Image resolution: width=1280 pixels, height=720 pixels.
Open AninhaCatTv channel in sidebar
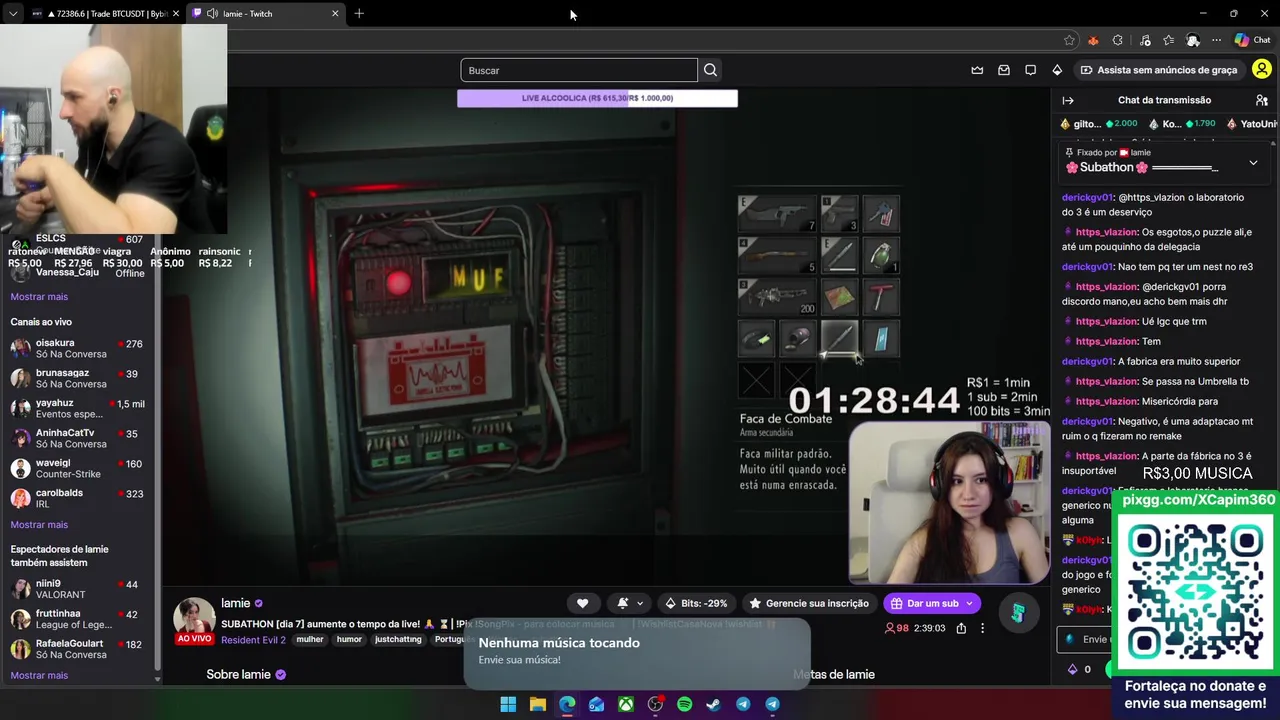pos(78,439)
